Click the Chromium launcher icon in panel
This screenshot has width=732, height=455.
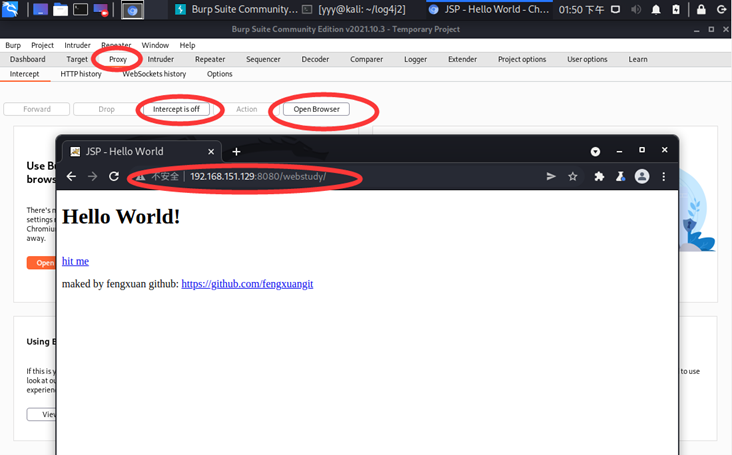[x=132, y=10]
